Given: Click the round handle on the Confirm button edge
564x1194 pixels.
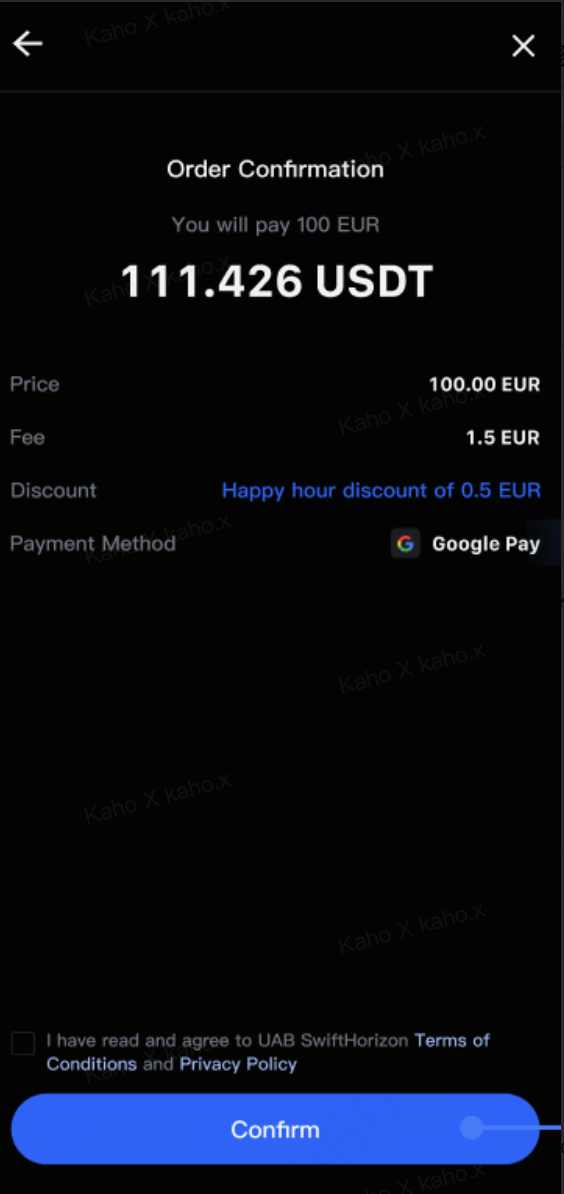Looking at the screenshot, I should click(x=472, y=1128).
